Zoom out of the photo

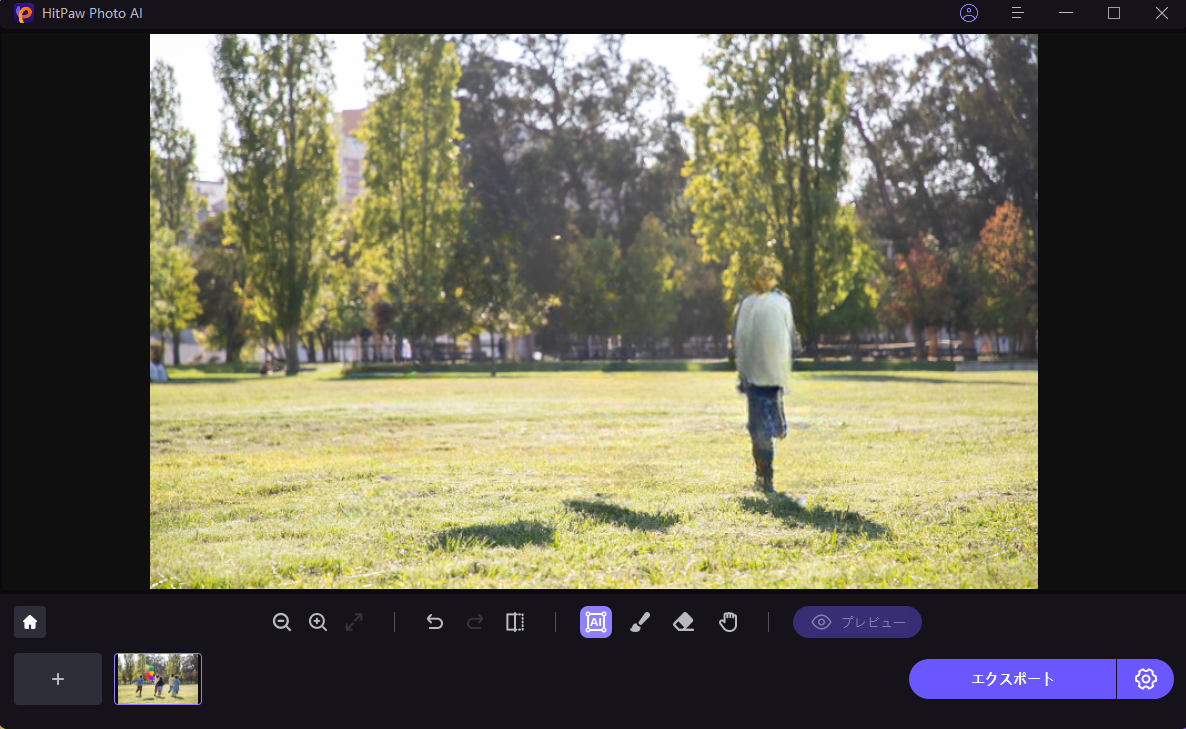[282, 622]
